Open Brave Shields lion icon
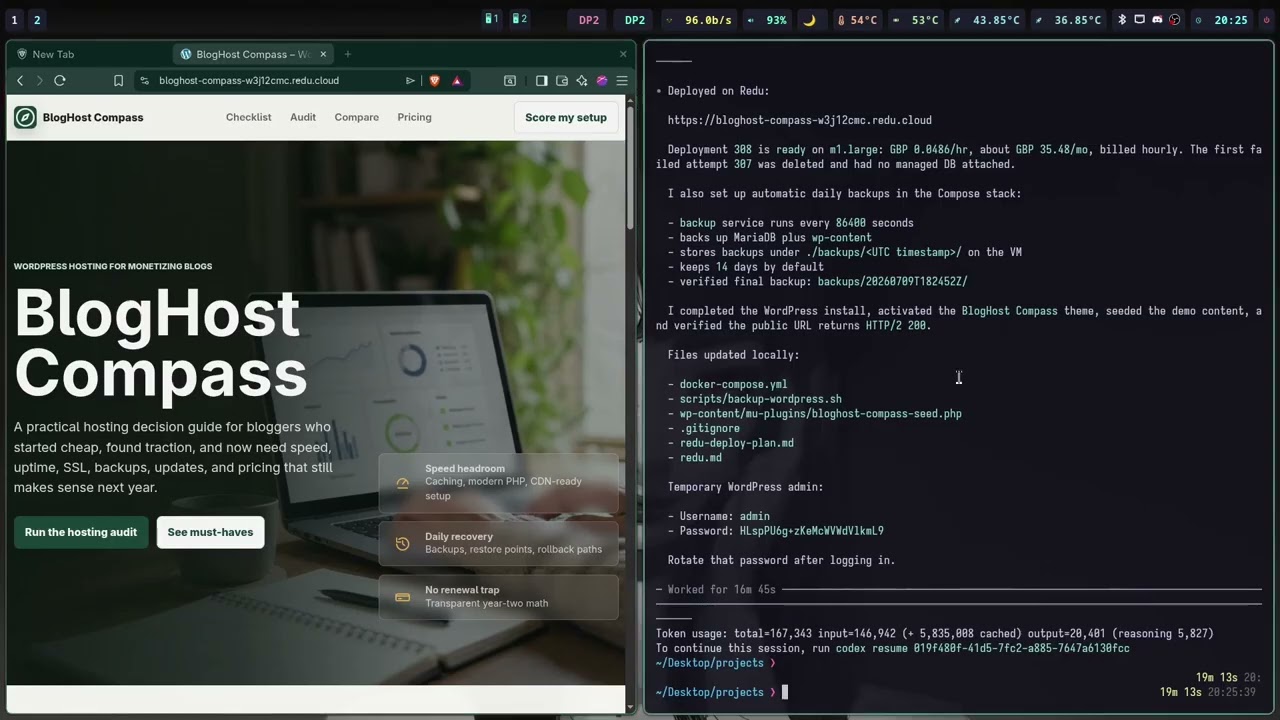 [434, 81]
